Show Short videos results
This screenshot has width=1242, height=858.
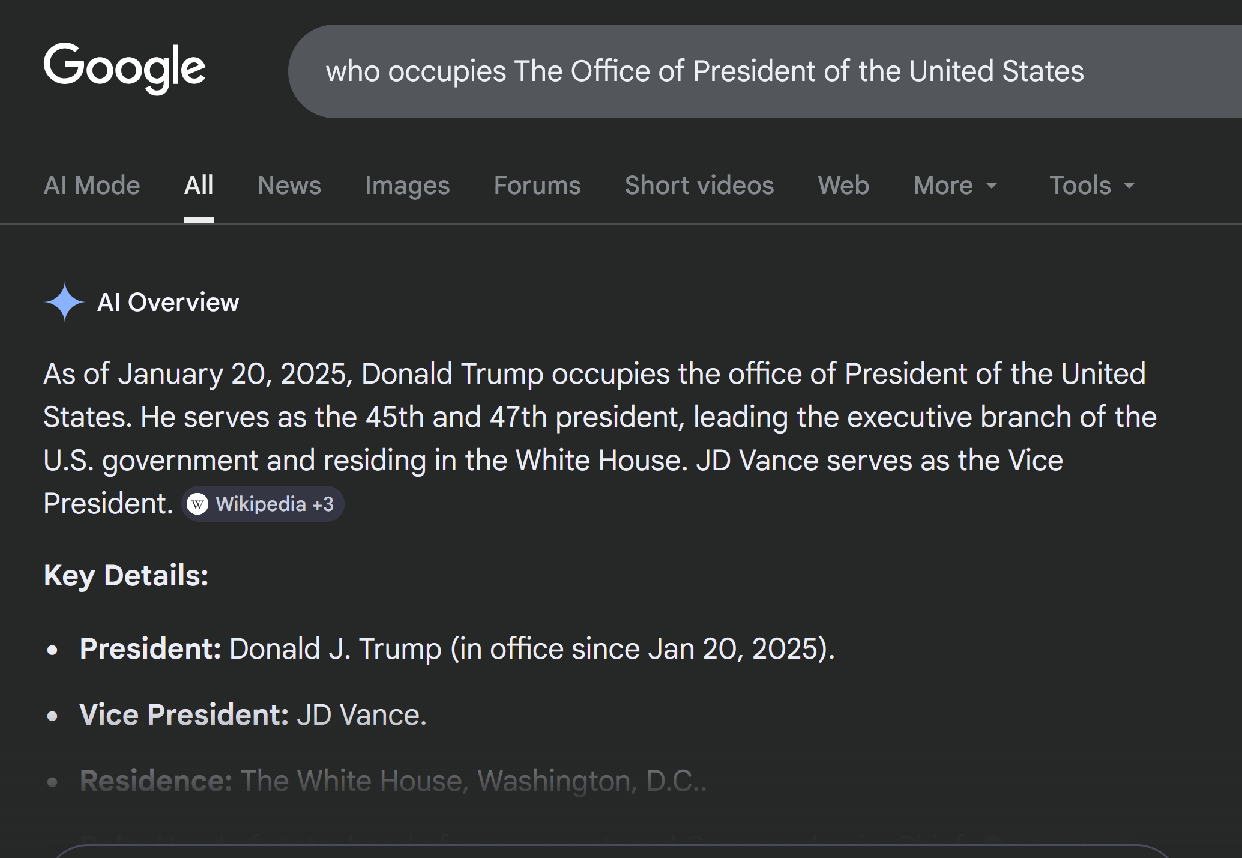coord(699,185)
